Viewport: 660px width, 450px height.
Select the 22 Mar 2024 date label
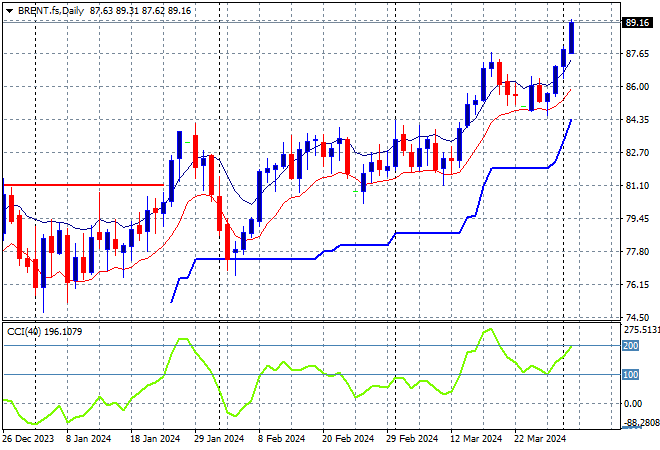540,439
